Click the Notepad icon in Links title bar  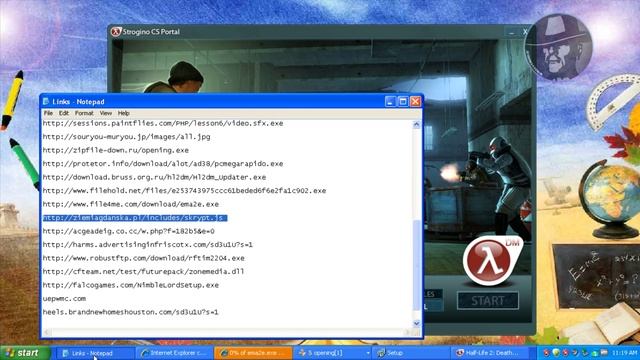click(x=46, y=101)
